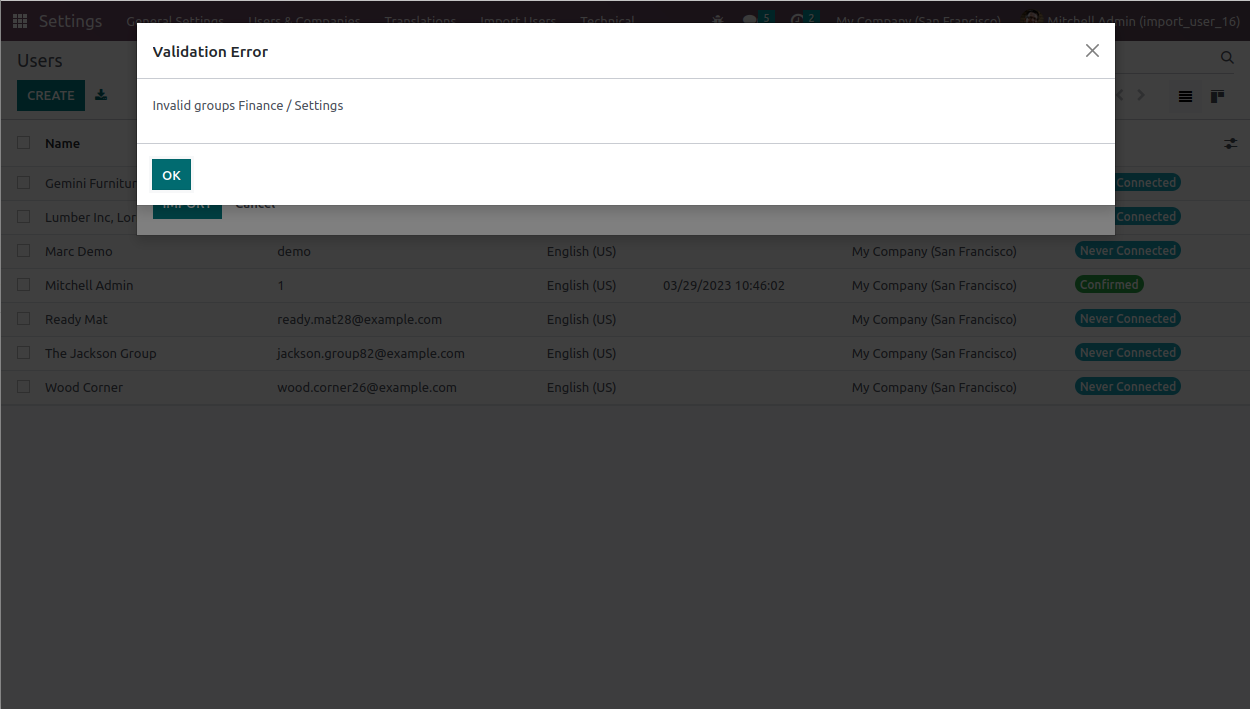Click Never Connected badge in Wood Corner row
This screenshot has width=1250, height=709.
coord(1128,387)
